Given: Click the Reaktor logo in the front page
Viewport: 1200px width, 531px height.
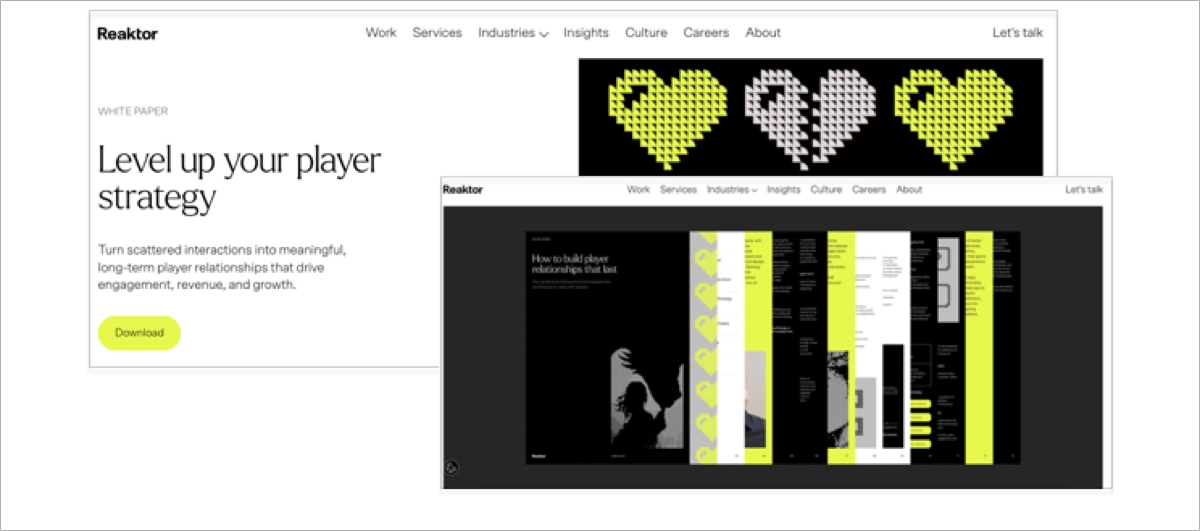Looking at the screenshot, I should point(462,189).
